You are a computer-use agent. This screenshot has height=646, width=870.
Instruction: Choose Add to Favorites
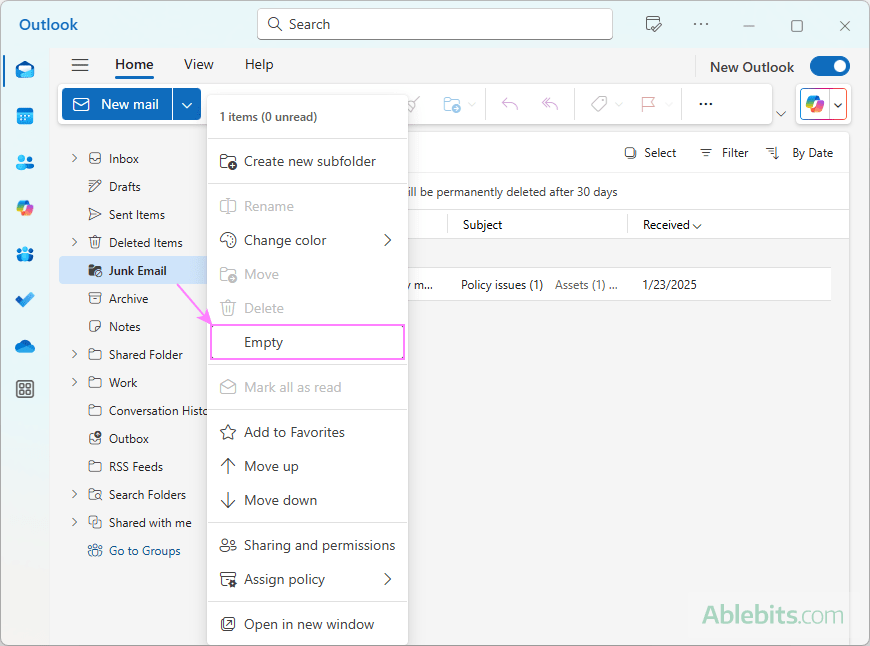307,432
